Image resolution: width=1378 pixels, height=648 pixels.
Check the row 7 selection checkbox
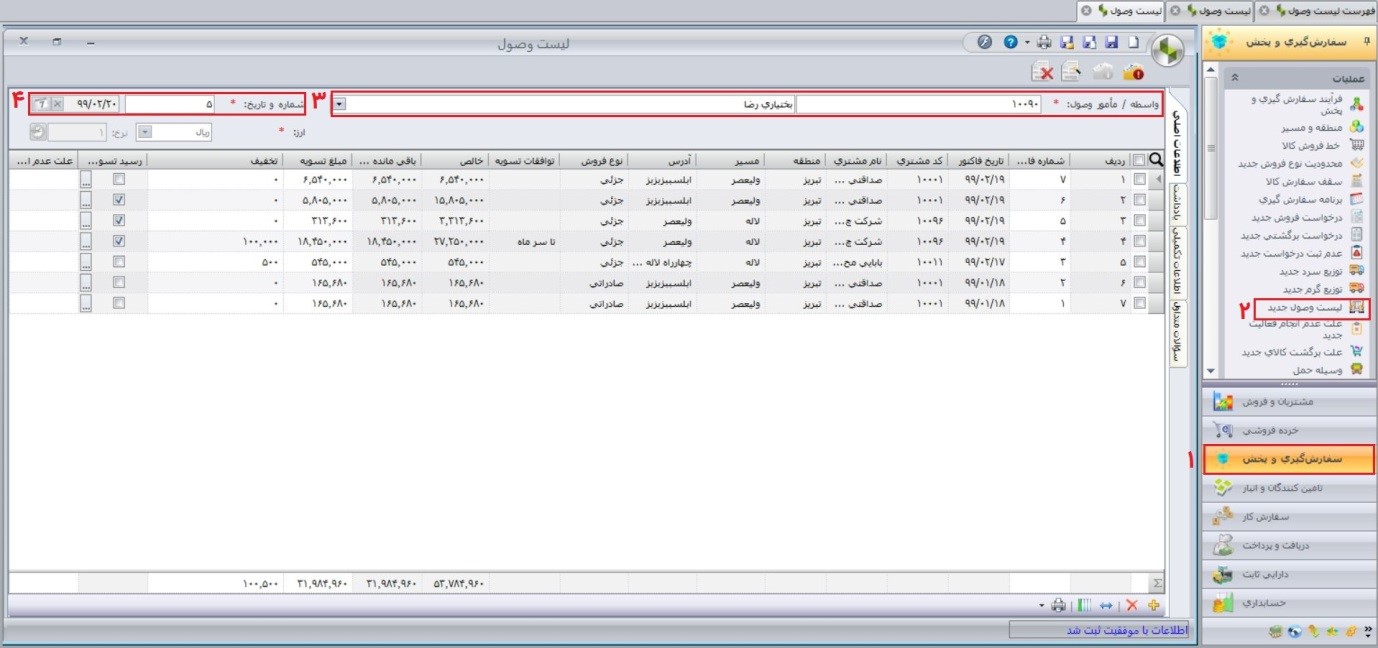[x=1139, y=303]
